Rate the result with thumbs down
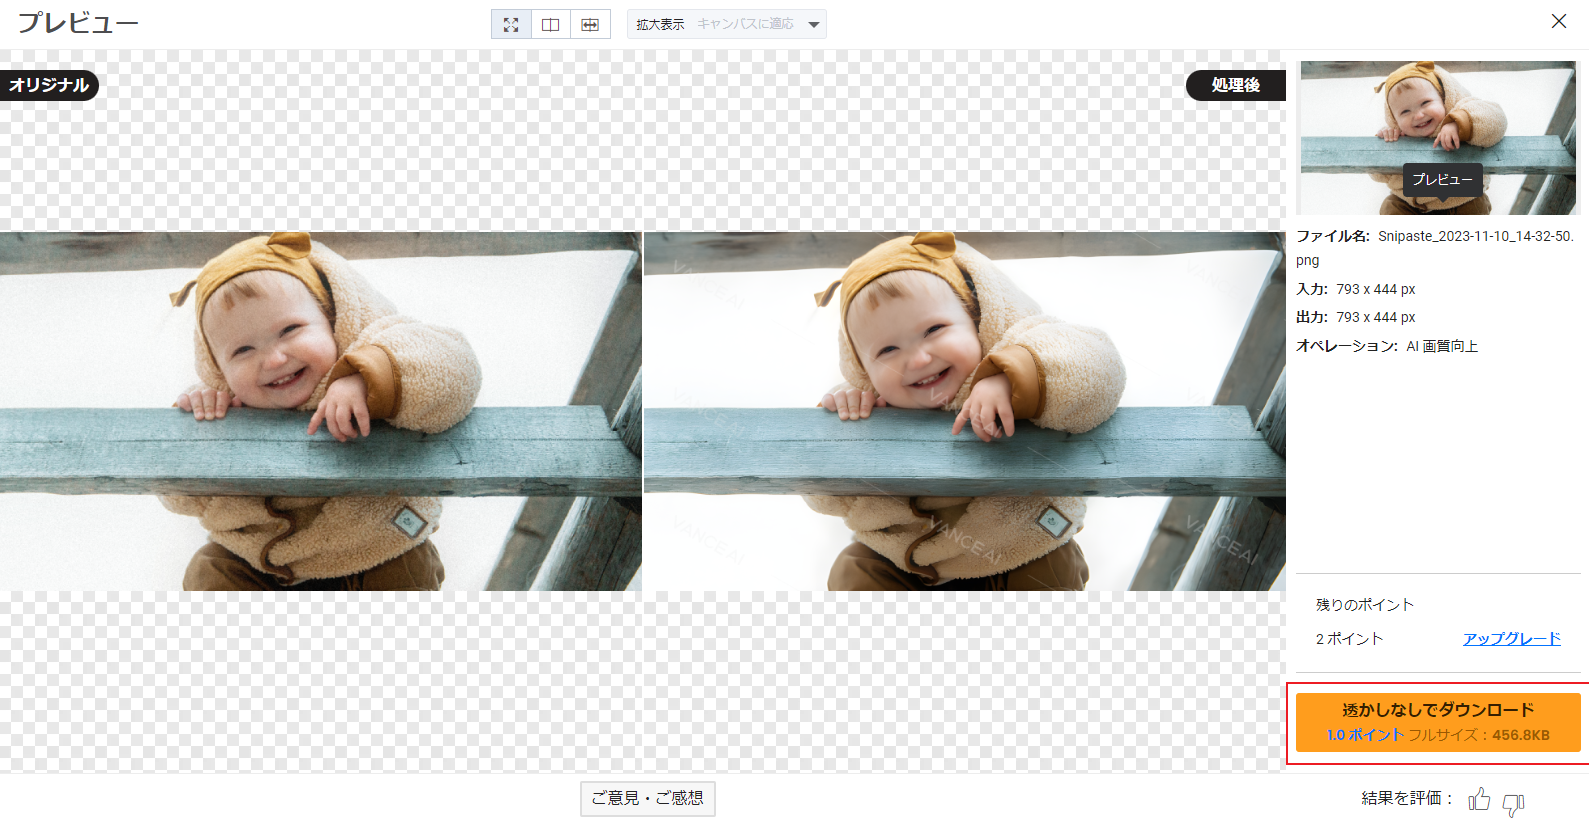 coord(1513,802)
